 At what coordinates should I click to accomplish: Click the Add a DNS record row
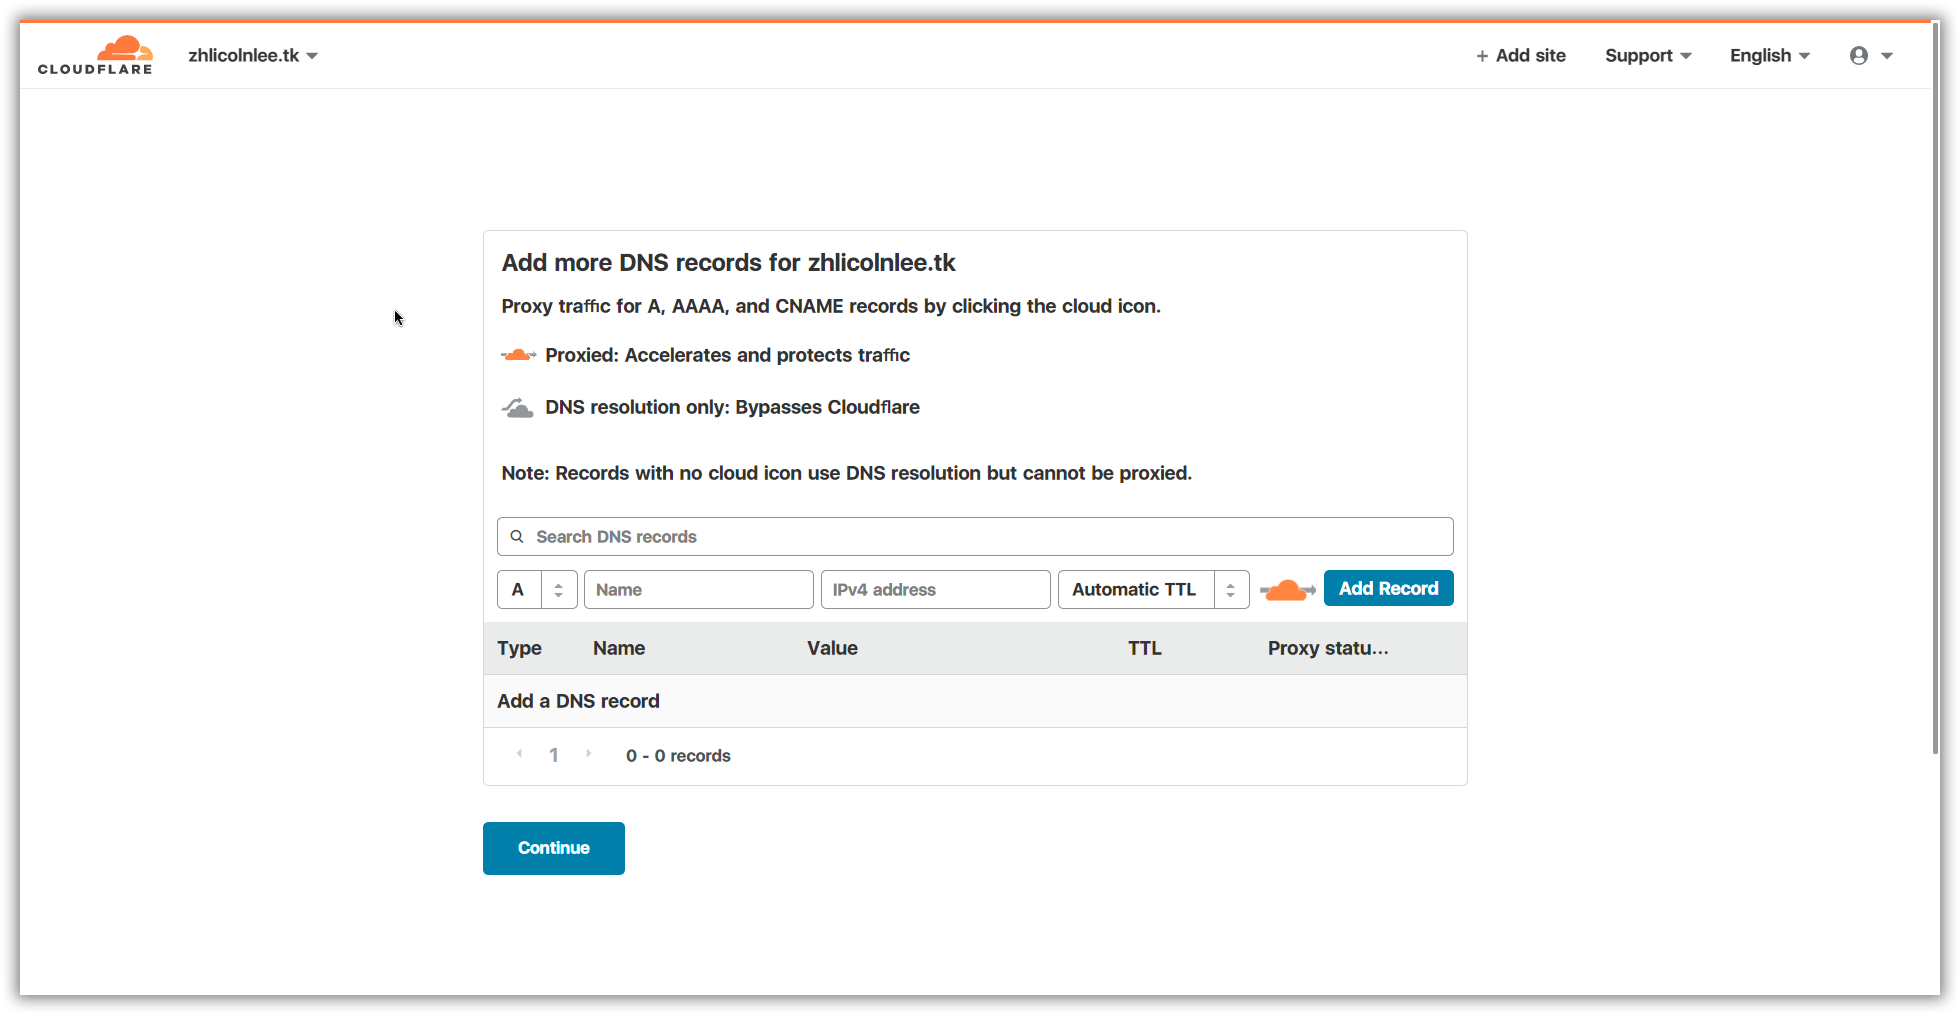[975, 701]
